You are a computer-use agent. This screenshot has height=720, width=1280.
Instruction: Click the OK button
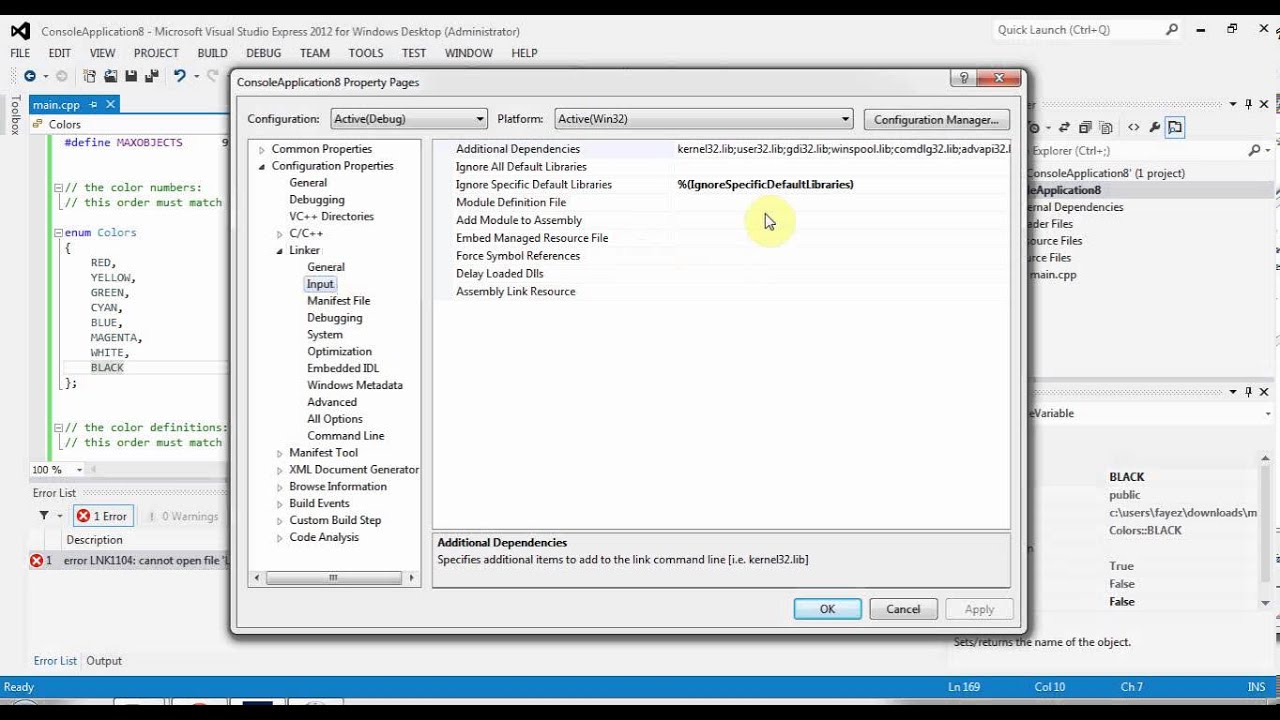[x=827, y=609]
